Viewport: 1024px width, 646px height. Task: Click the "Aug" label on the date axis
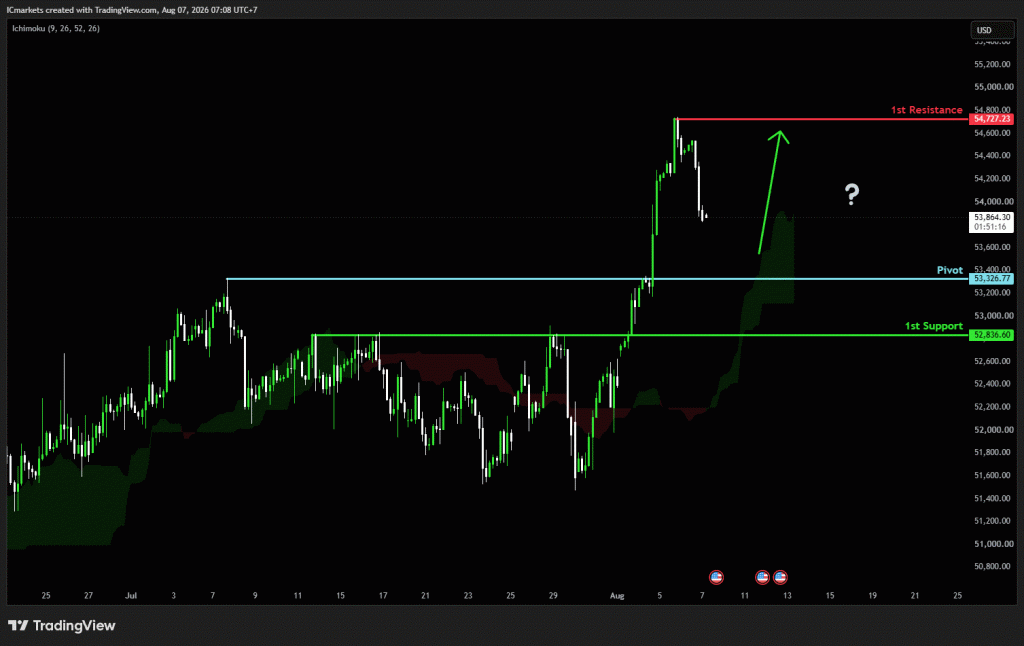coord(617,596)
